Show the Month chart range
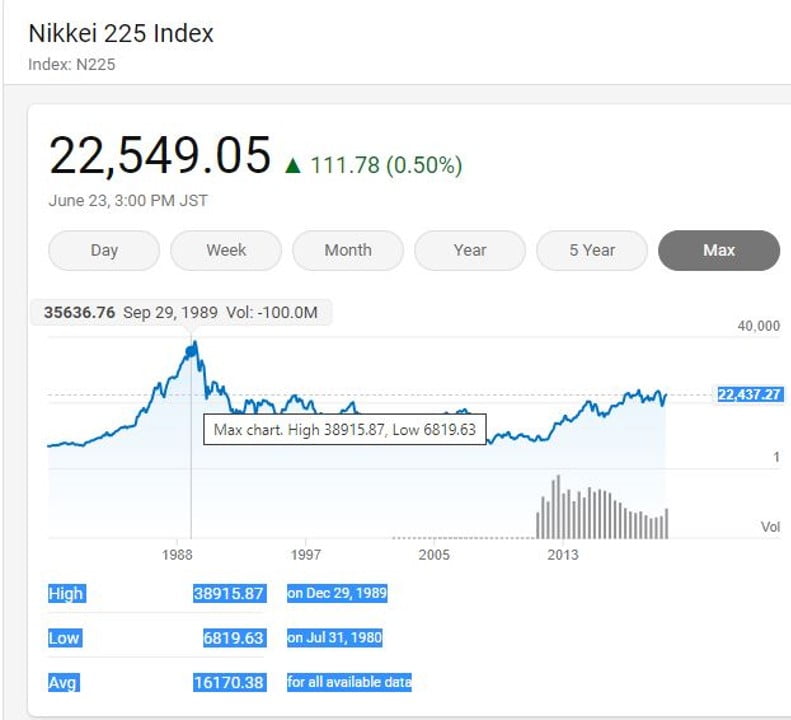Image resolution: width=791 pixels, height=720 pixels. coord(348,250)
